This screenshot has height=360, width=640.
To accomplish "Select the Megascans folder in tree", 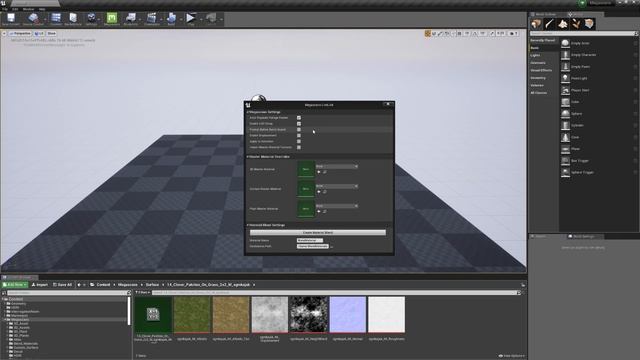I will [20, 320].
